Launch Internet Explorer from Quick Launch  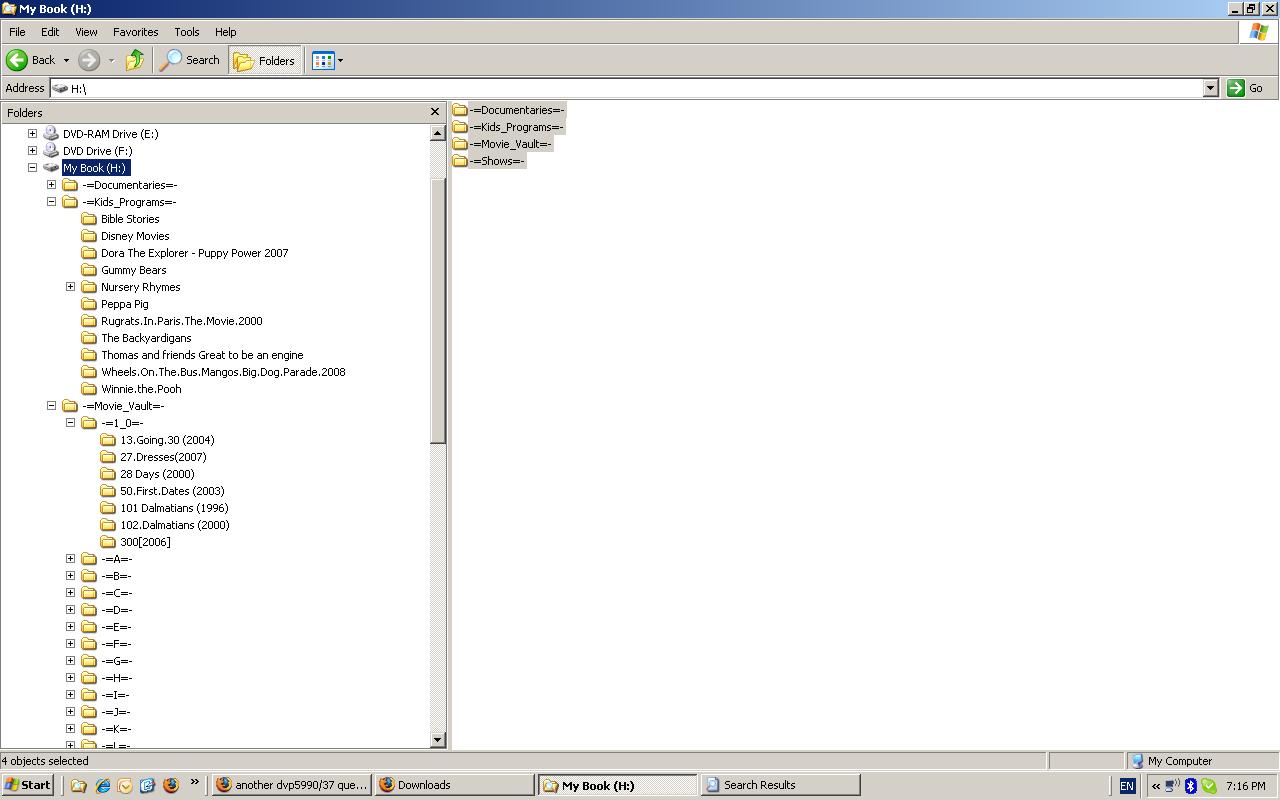(102, 785)
